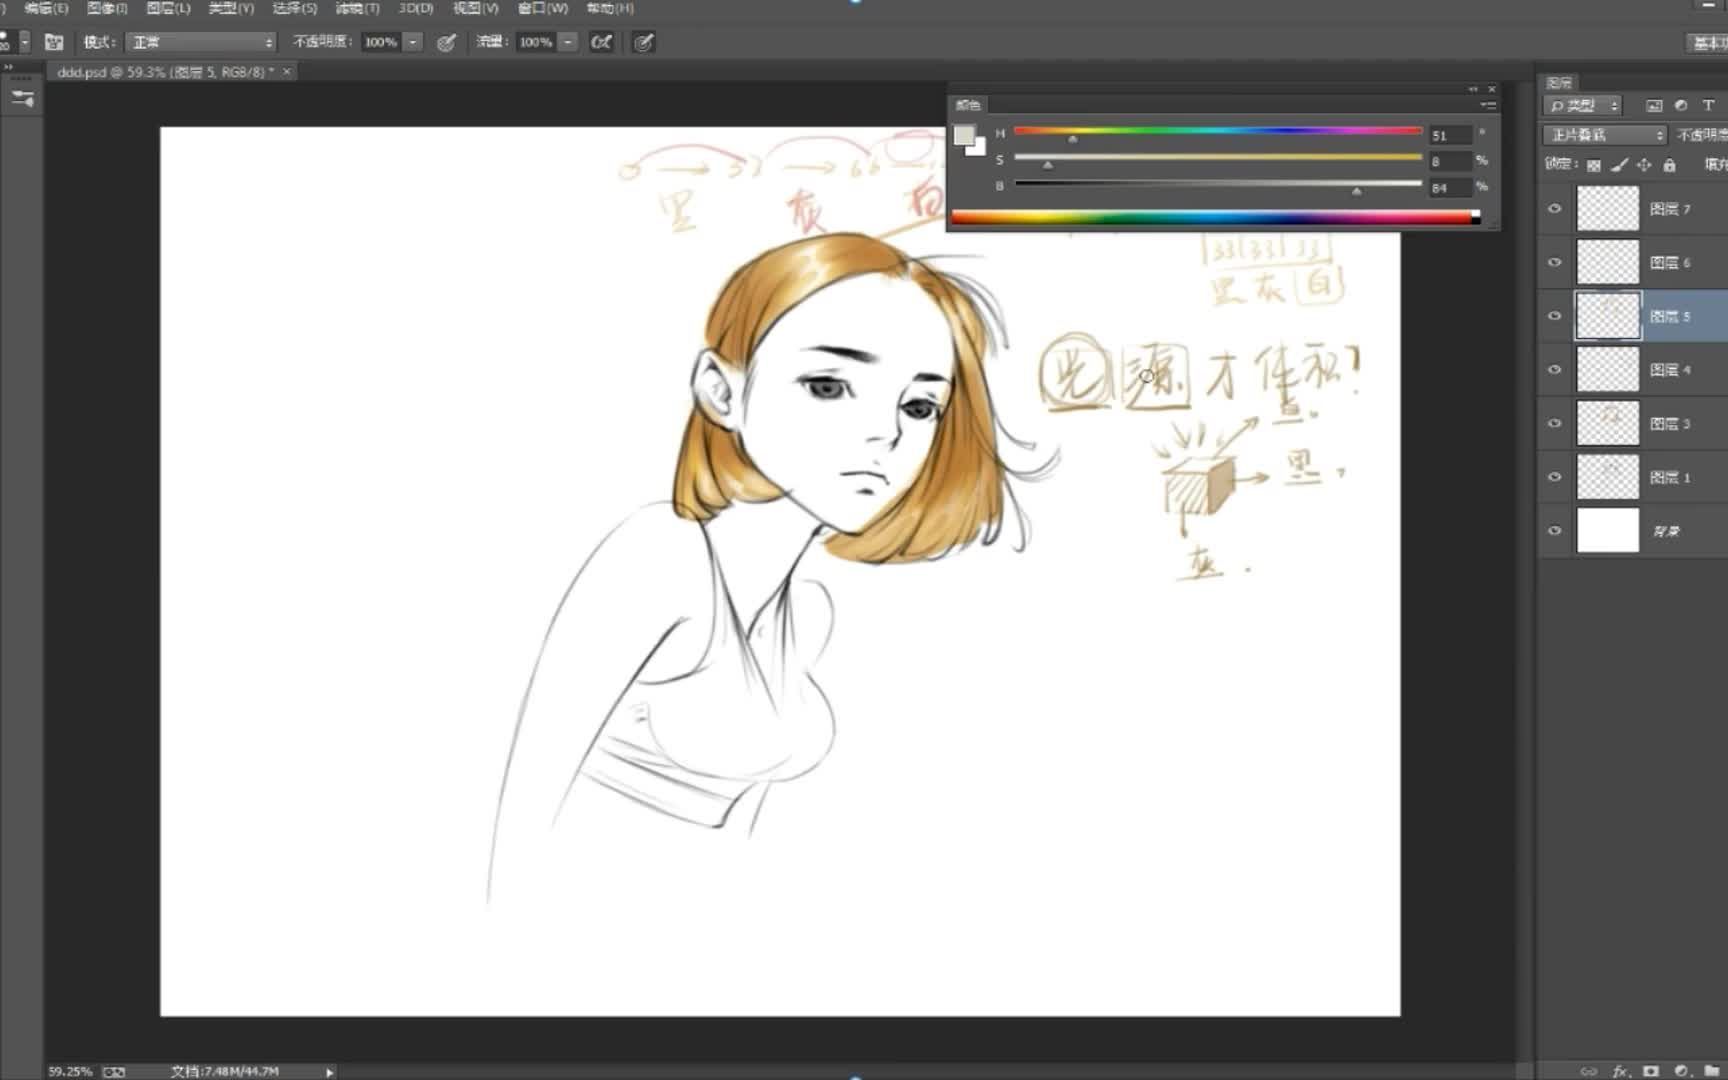1728x1080 pixels.
Task: Click link layers icon at panel bottom
Action: [x=1589, y=1071]
